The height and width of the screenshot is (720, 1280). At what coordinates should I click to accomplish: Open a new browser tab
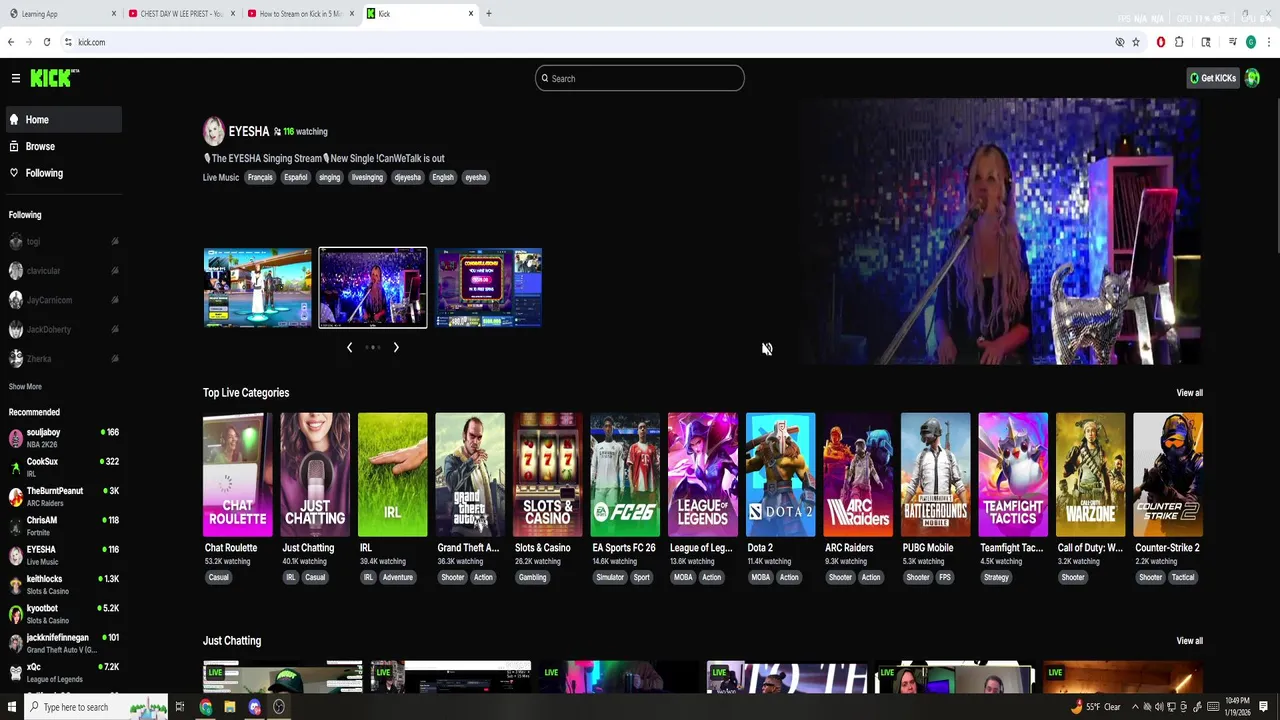click(488, 14)
